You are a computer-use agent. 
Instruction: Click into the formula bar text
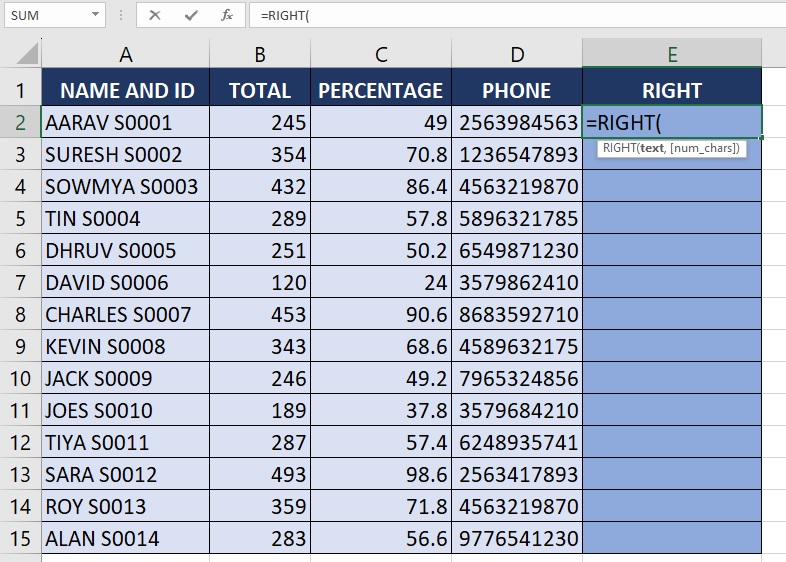pyautogui.click(x=500, y=15)
